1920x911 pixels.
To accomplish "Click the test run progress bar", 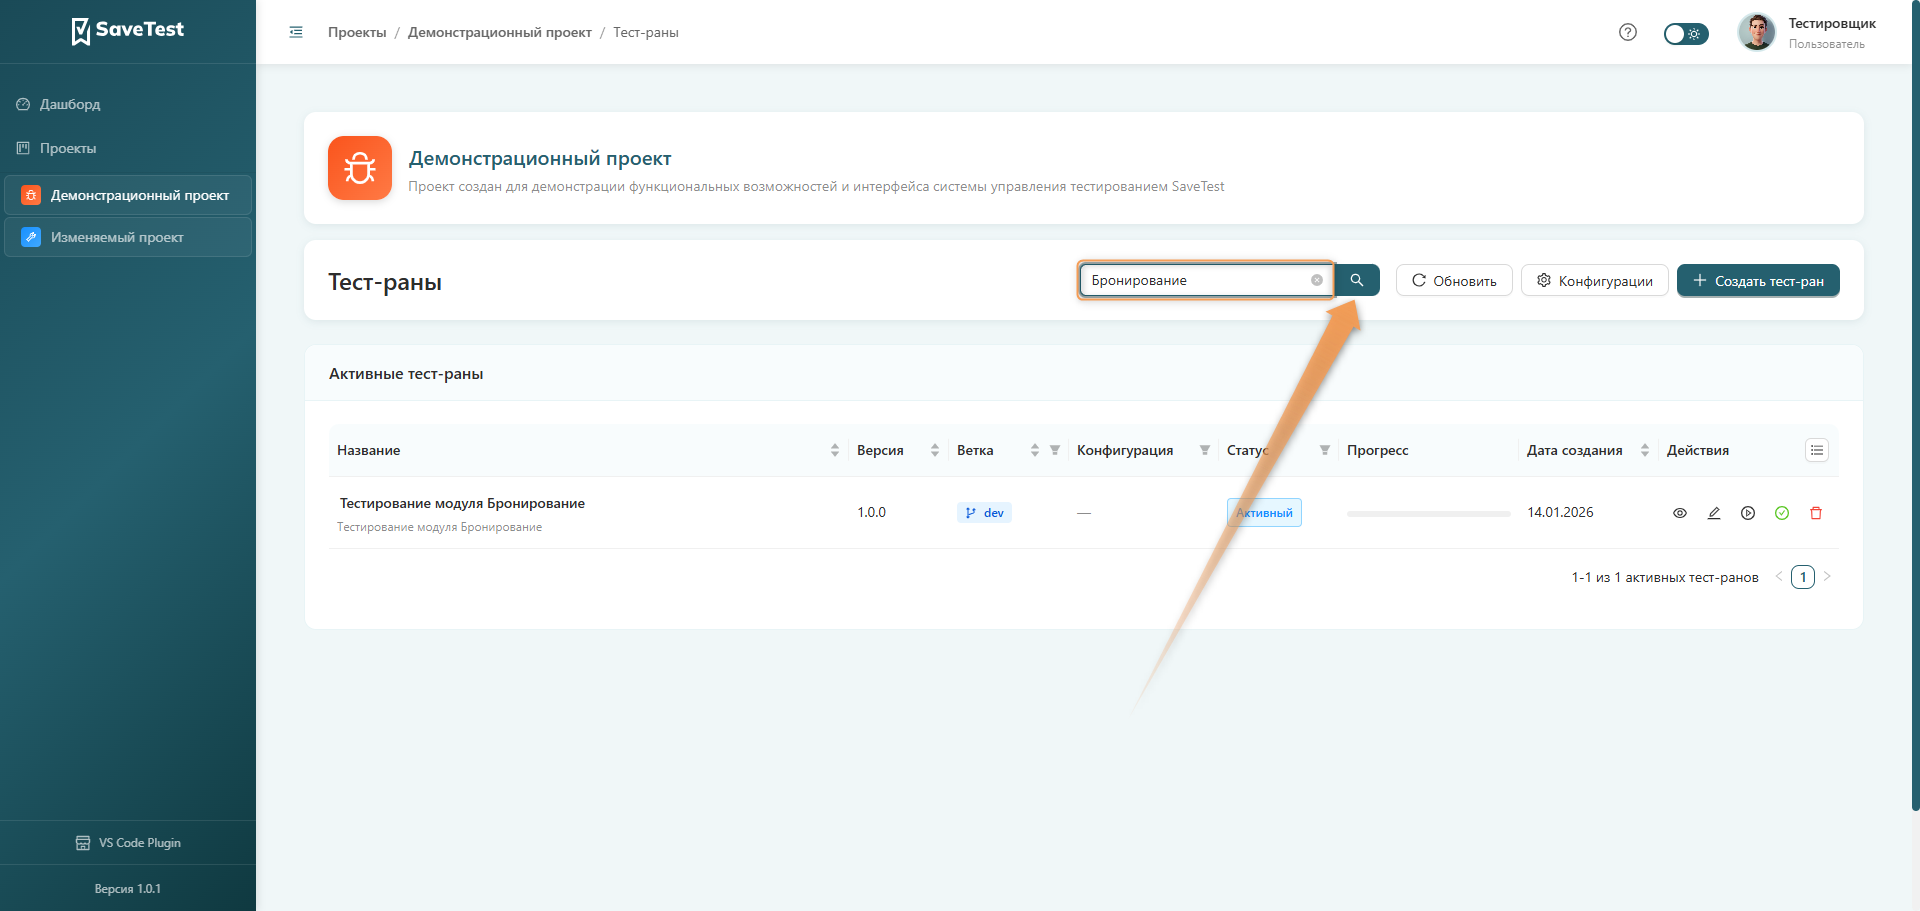I will (1428, 513).
